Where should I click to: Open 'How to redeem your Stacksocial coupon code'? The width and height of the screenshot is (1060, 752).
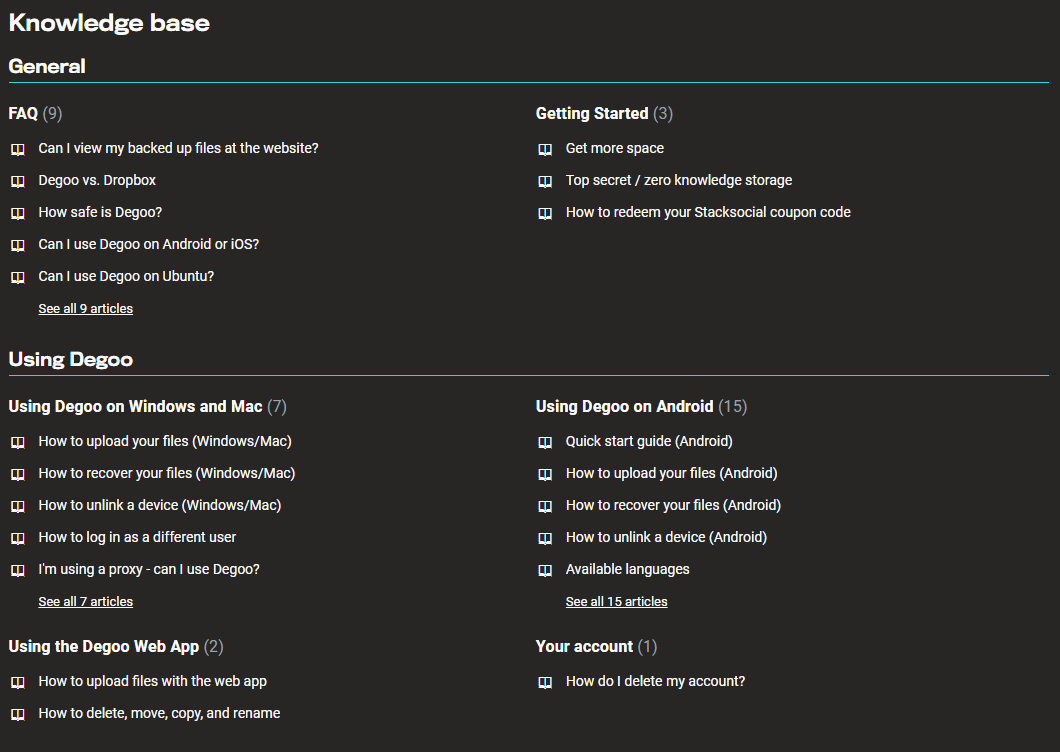(708, 212)
